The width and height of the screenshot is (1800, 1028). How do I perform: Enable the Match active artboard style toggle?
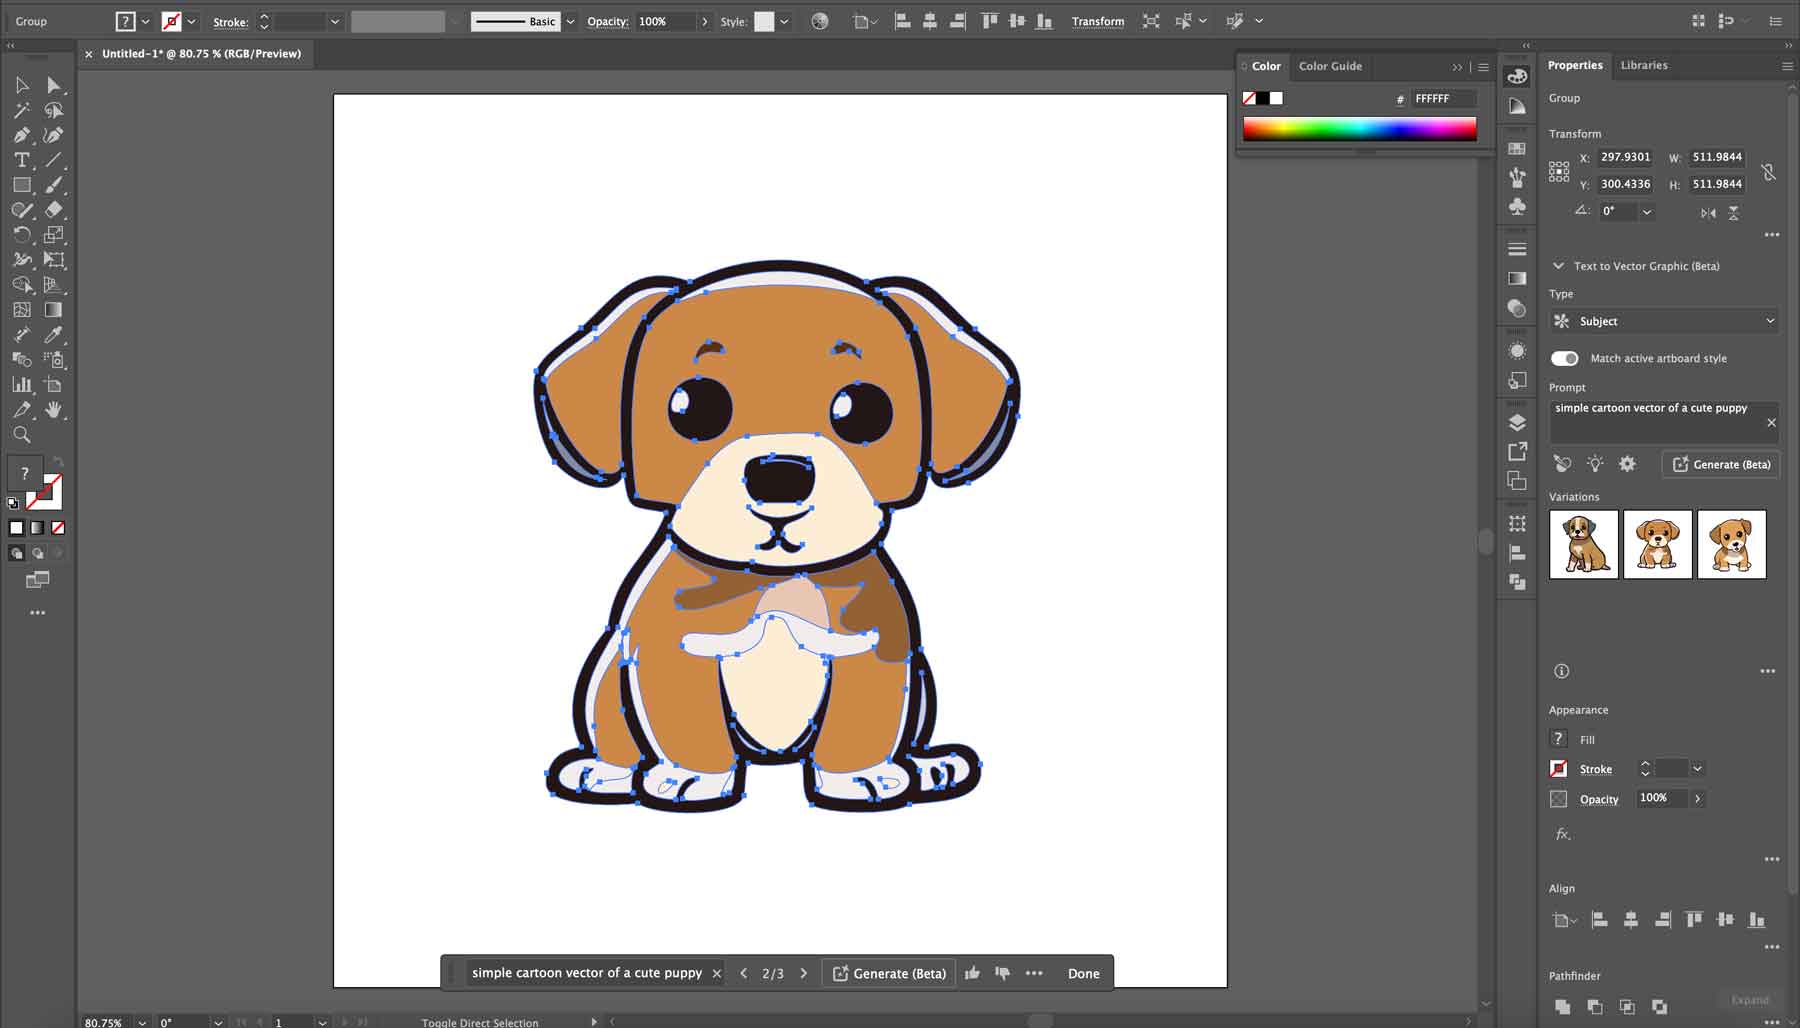pyautogui.click(x=1564, y=358)
